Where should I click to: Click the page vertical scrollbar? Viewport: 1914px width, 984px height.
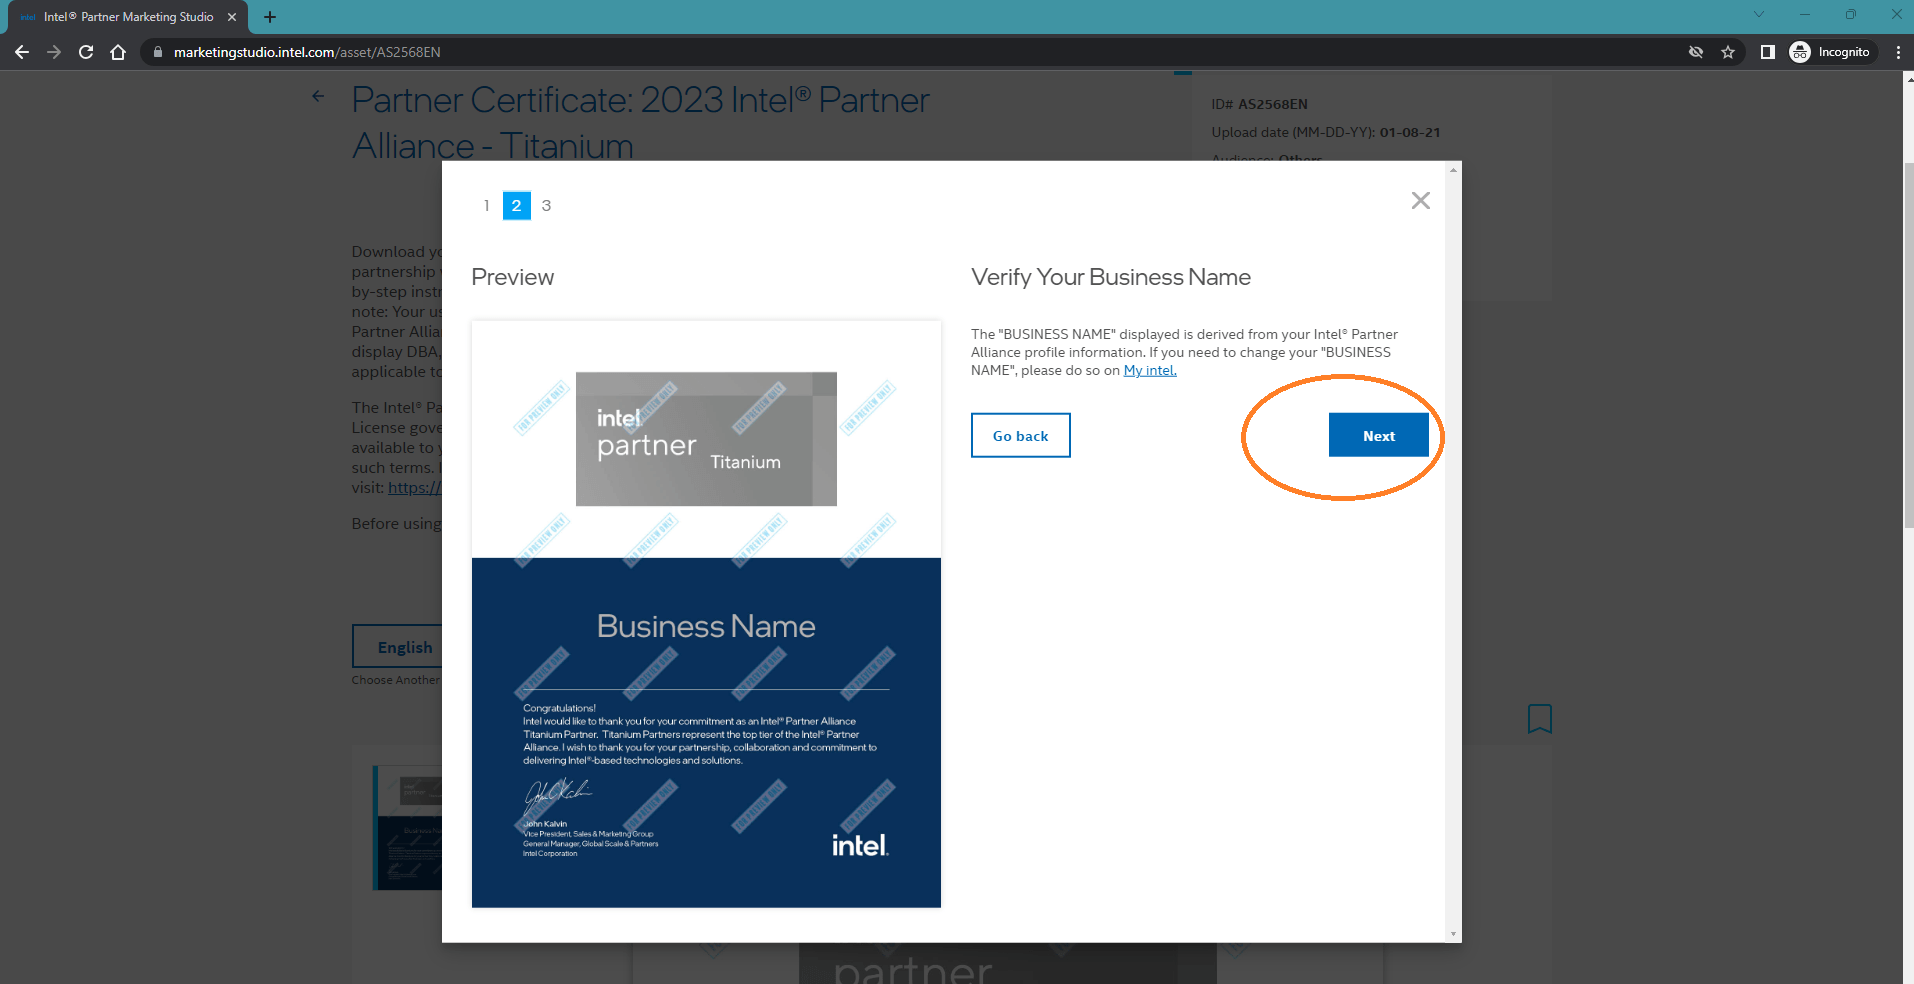1908,345
